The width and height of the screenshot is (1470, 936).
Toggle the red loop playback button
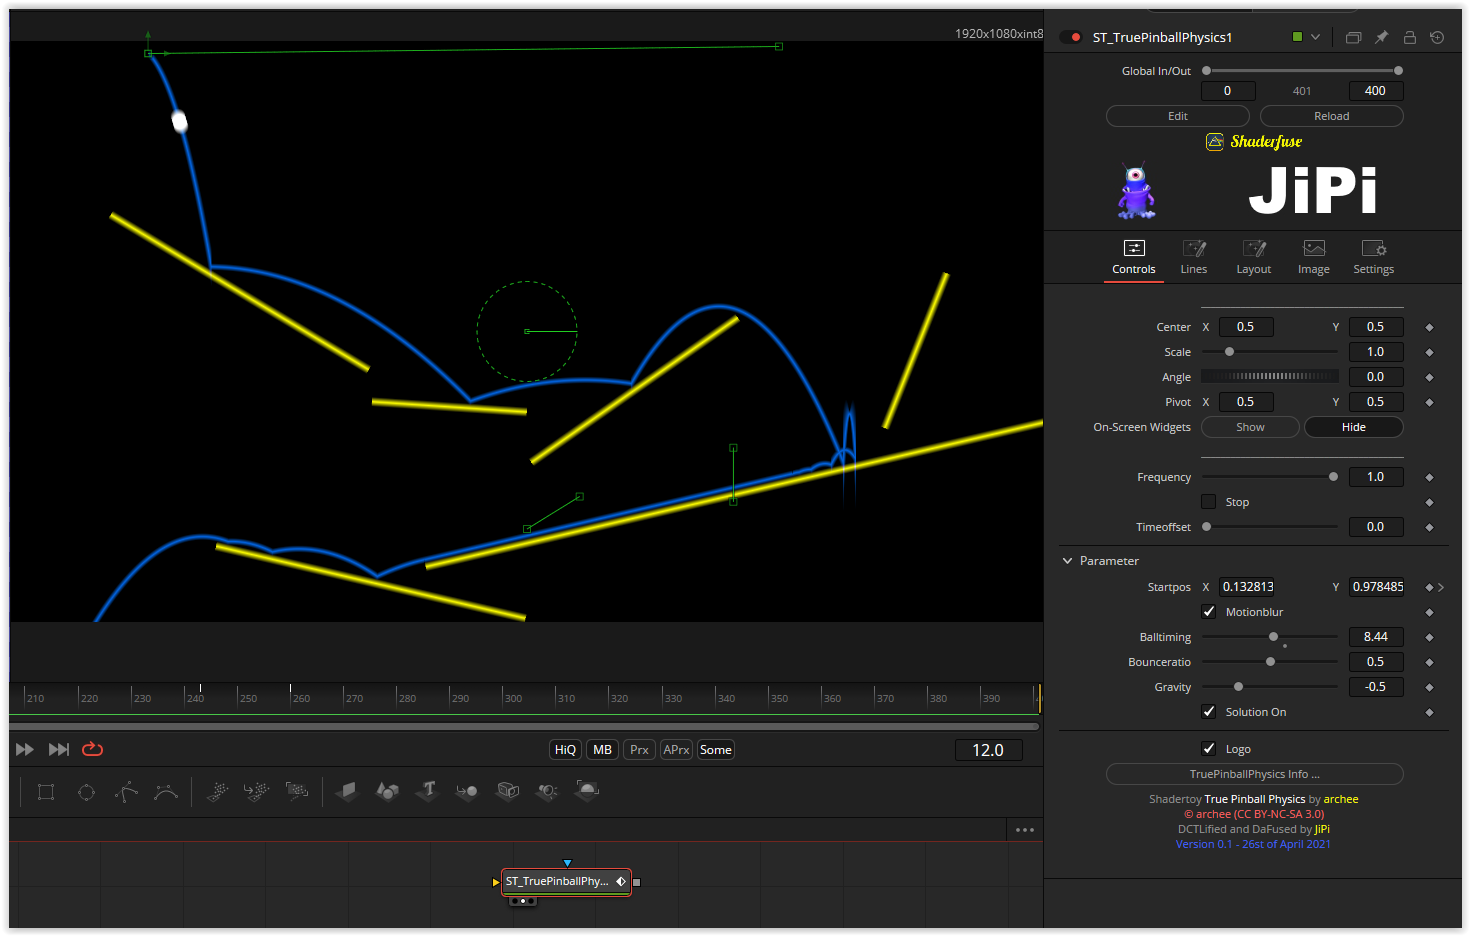coord(92,749)
